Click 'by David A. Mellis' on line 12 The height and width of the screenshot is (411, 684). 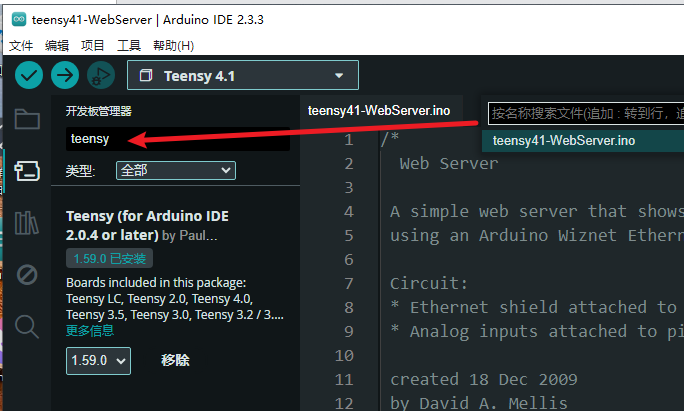[x=479, y=404]
